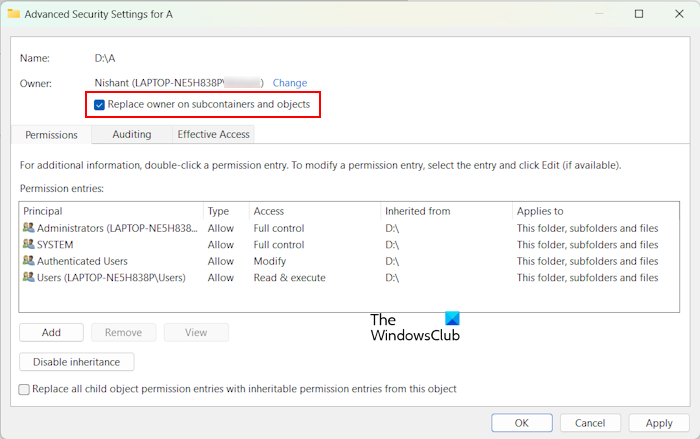
Task: Maximize the Advanced Security Settings window
Action: click(639, 14)
